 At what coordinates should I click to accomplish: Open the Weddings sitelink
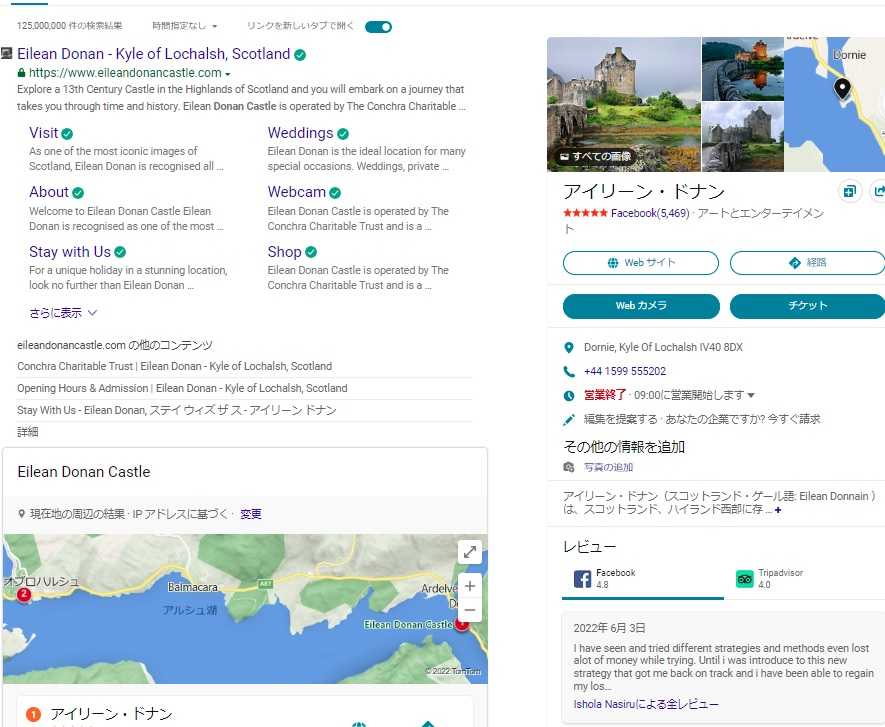(x=300, y=133)
